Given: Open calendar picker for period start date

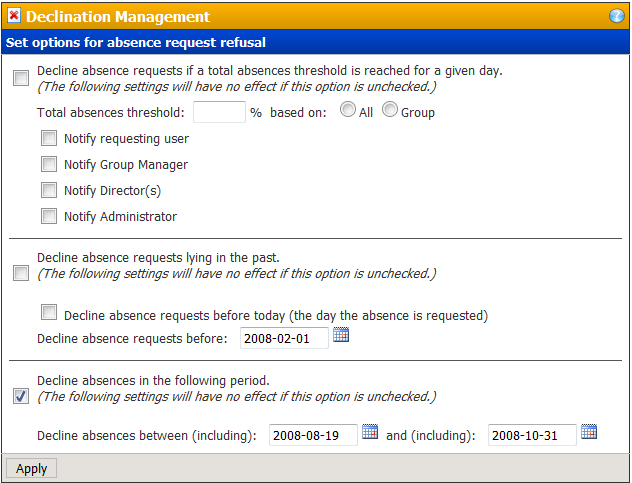Looking at the screenshot, I should pos(370,432).
